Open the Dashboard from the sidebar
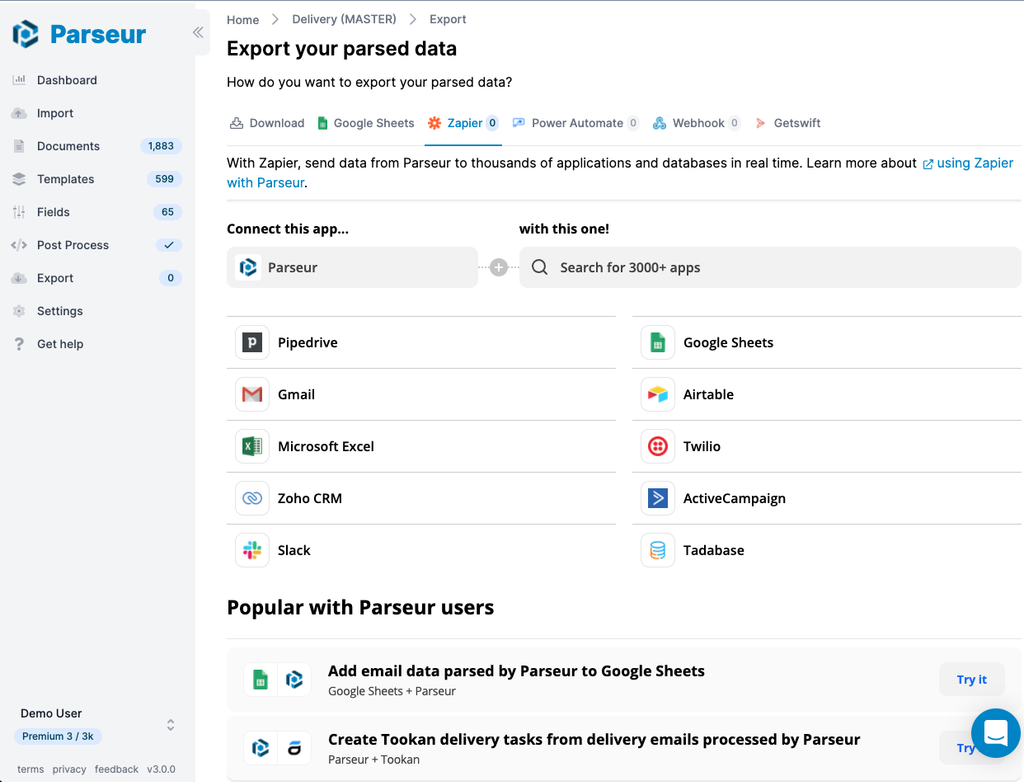The image size is (1024, 782). click(x=67, y=80)
